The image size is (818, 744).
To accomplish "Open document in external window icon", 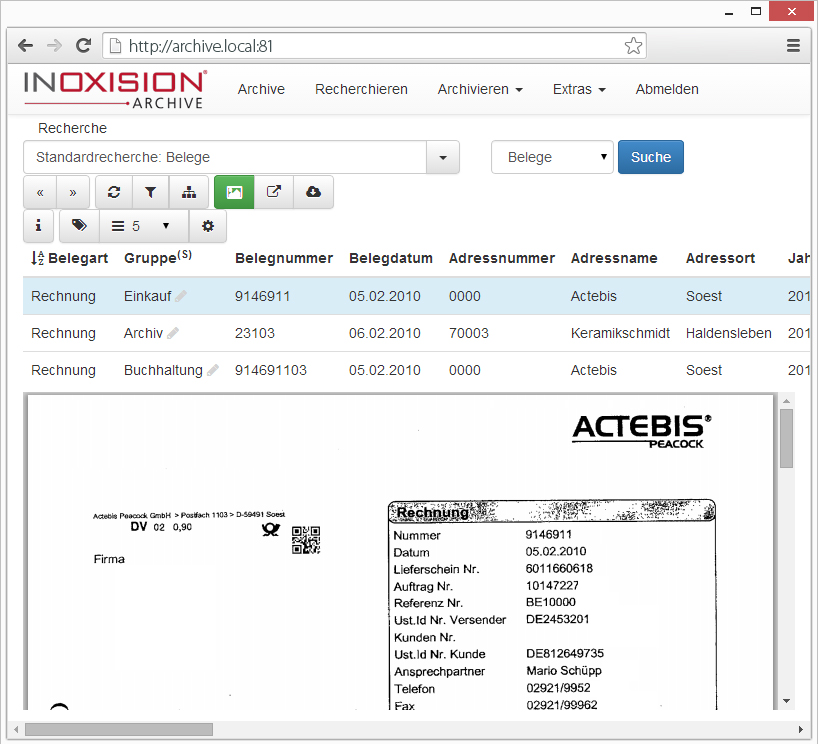I will point(274,192).
